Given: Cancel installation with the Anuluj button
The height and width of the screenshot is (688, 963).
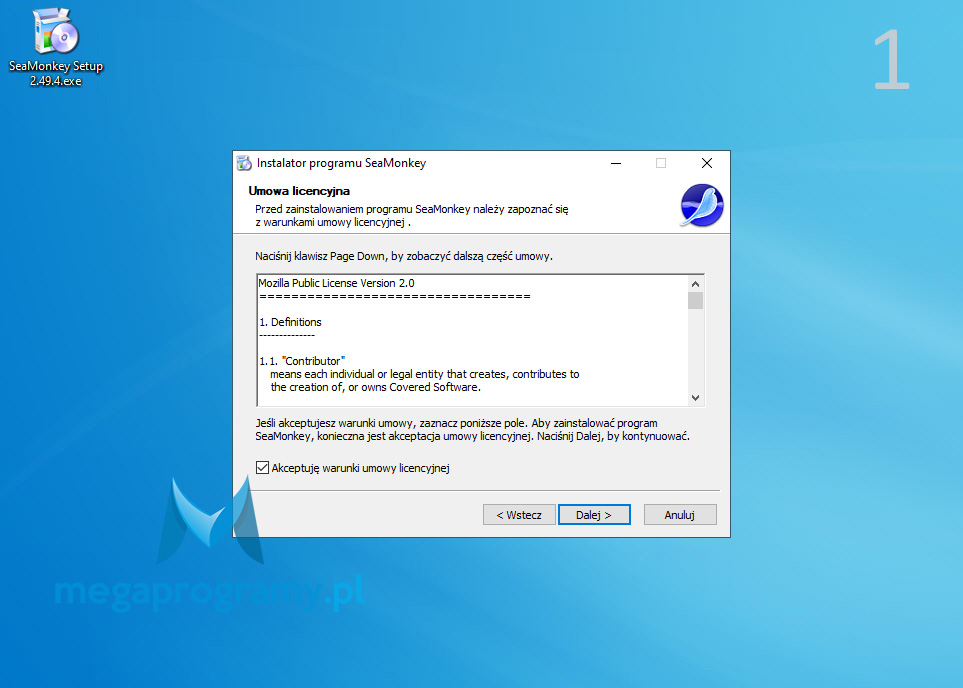Looking at the screenshot, I should tap(680, 515).
